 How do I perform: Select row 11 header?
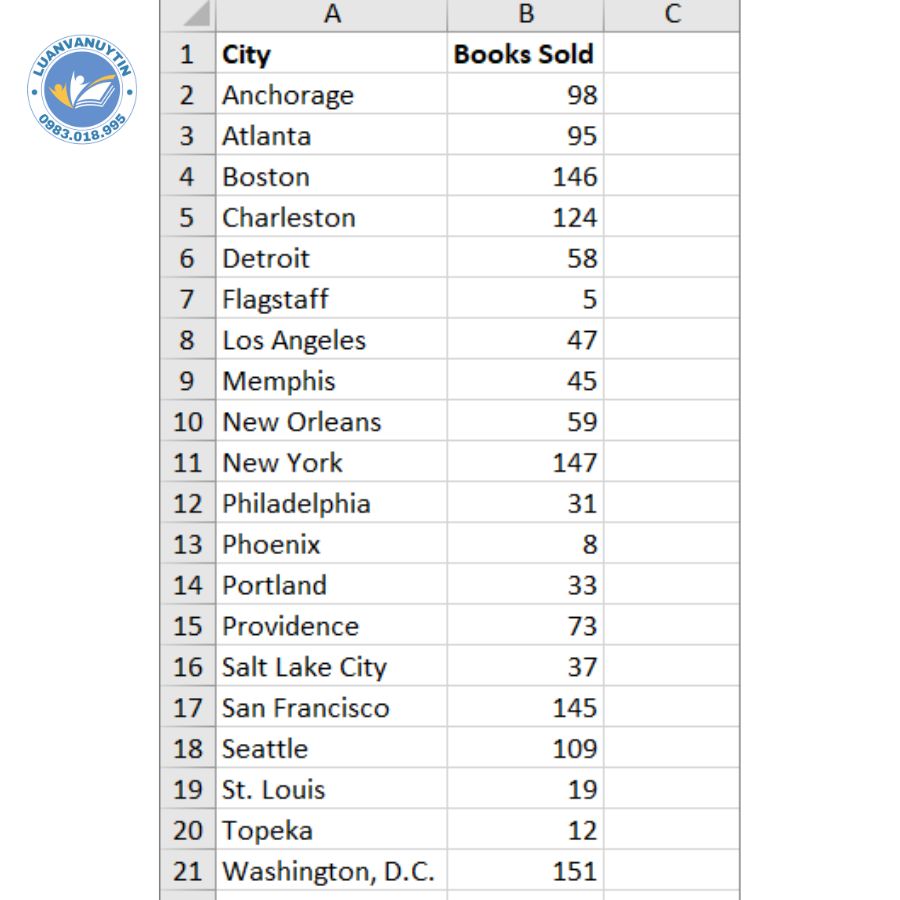click(x=187, y=463)
